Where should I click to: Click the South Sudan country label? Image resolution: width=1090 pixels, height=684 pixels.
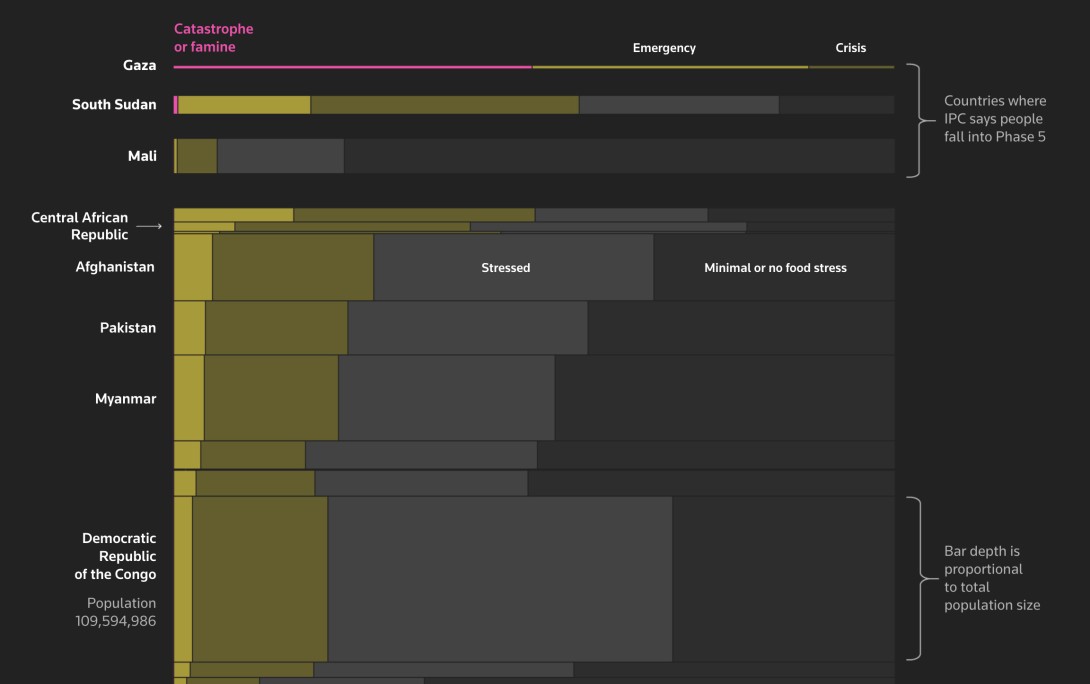coord(114,104)
